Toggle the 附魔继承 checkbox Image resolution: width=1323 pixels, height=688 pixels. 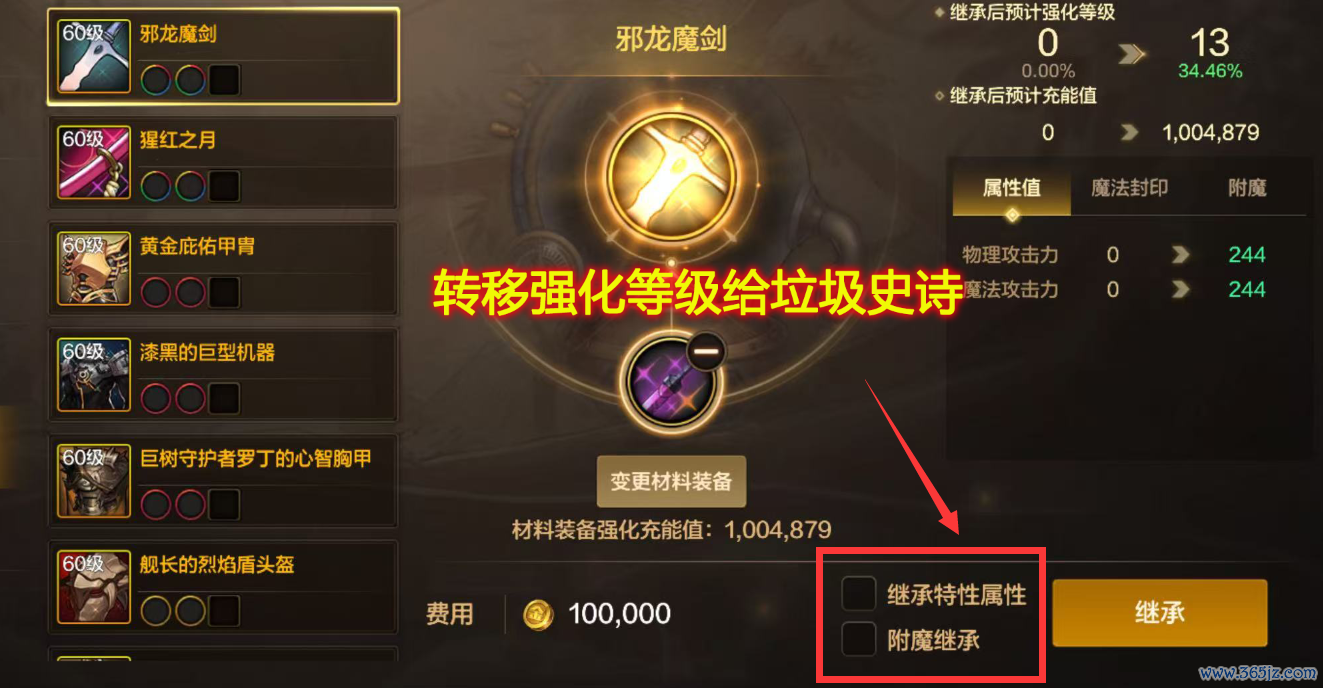pos(859,638)
